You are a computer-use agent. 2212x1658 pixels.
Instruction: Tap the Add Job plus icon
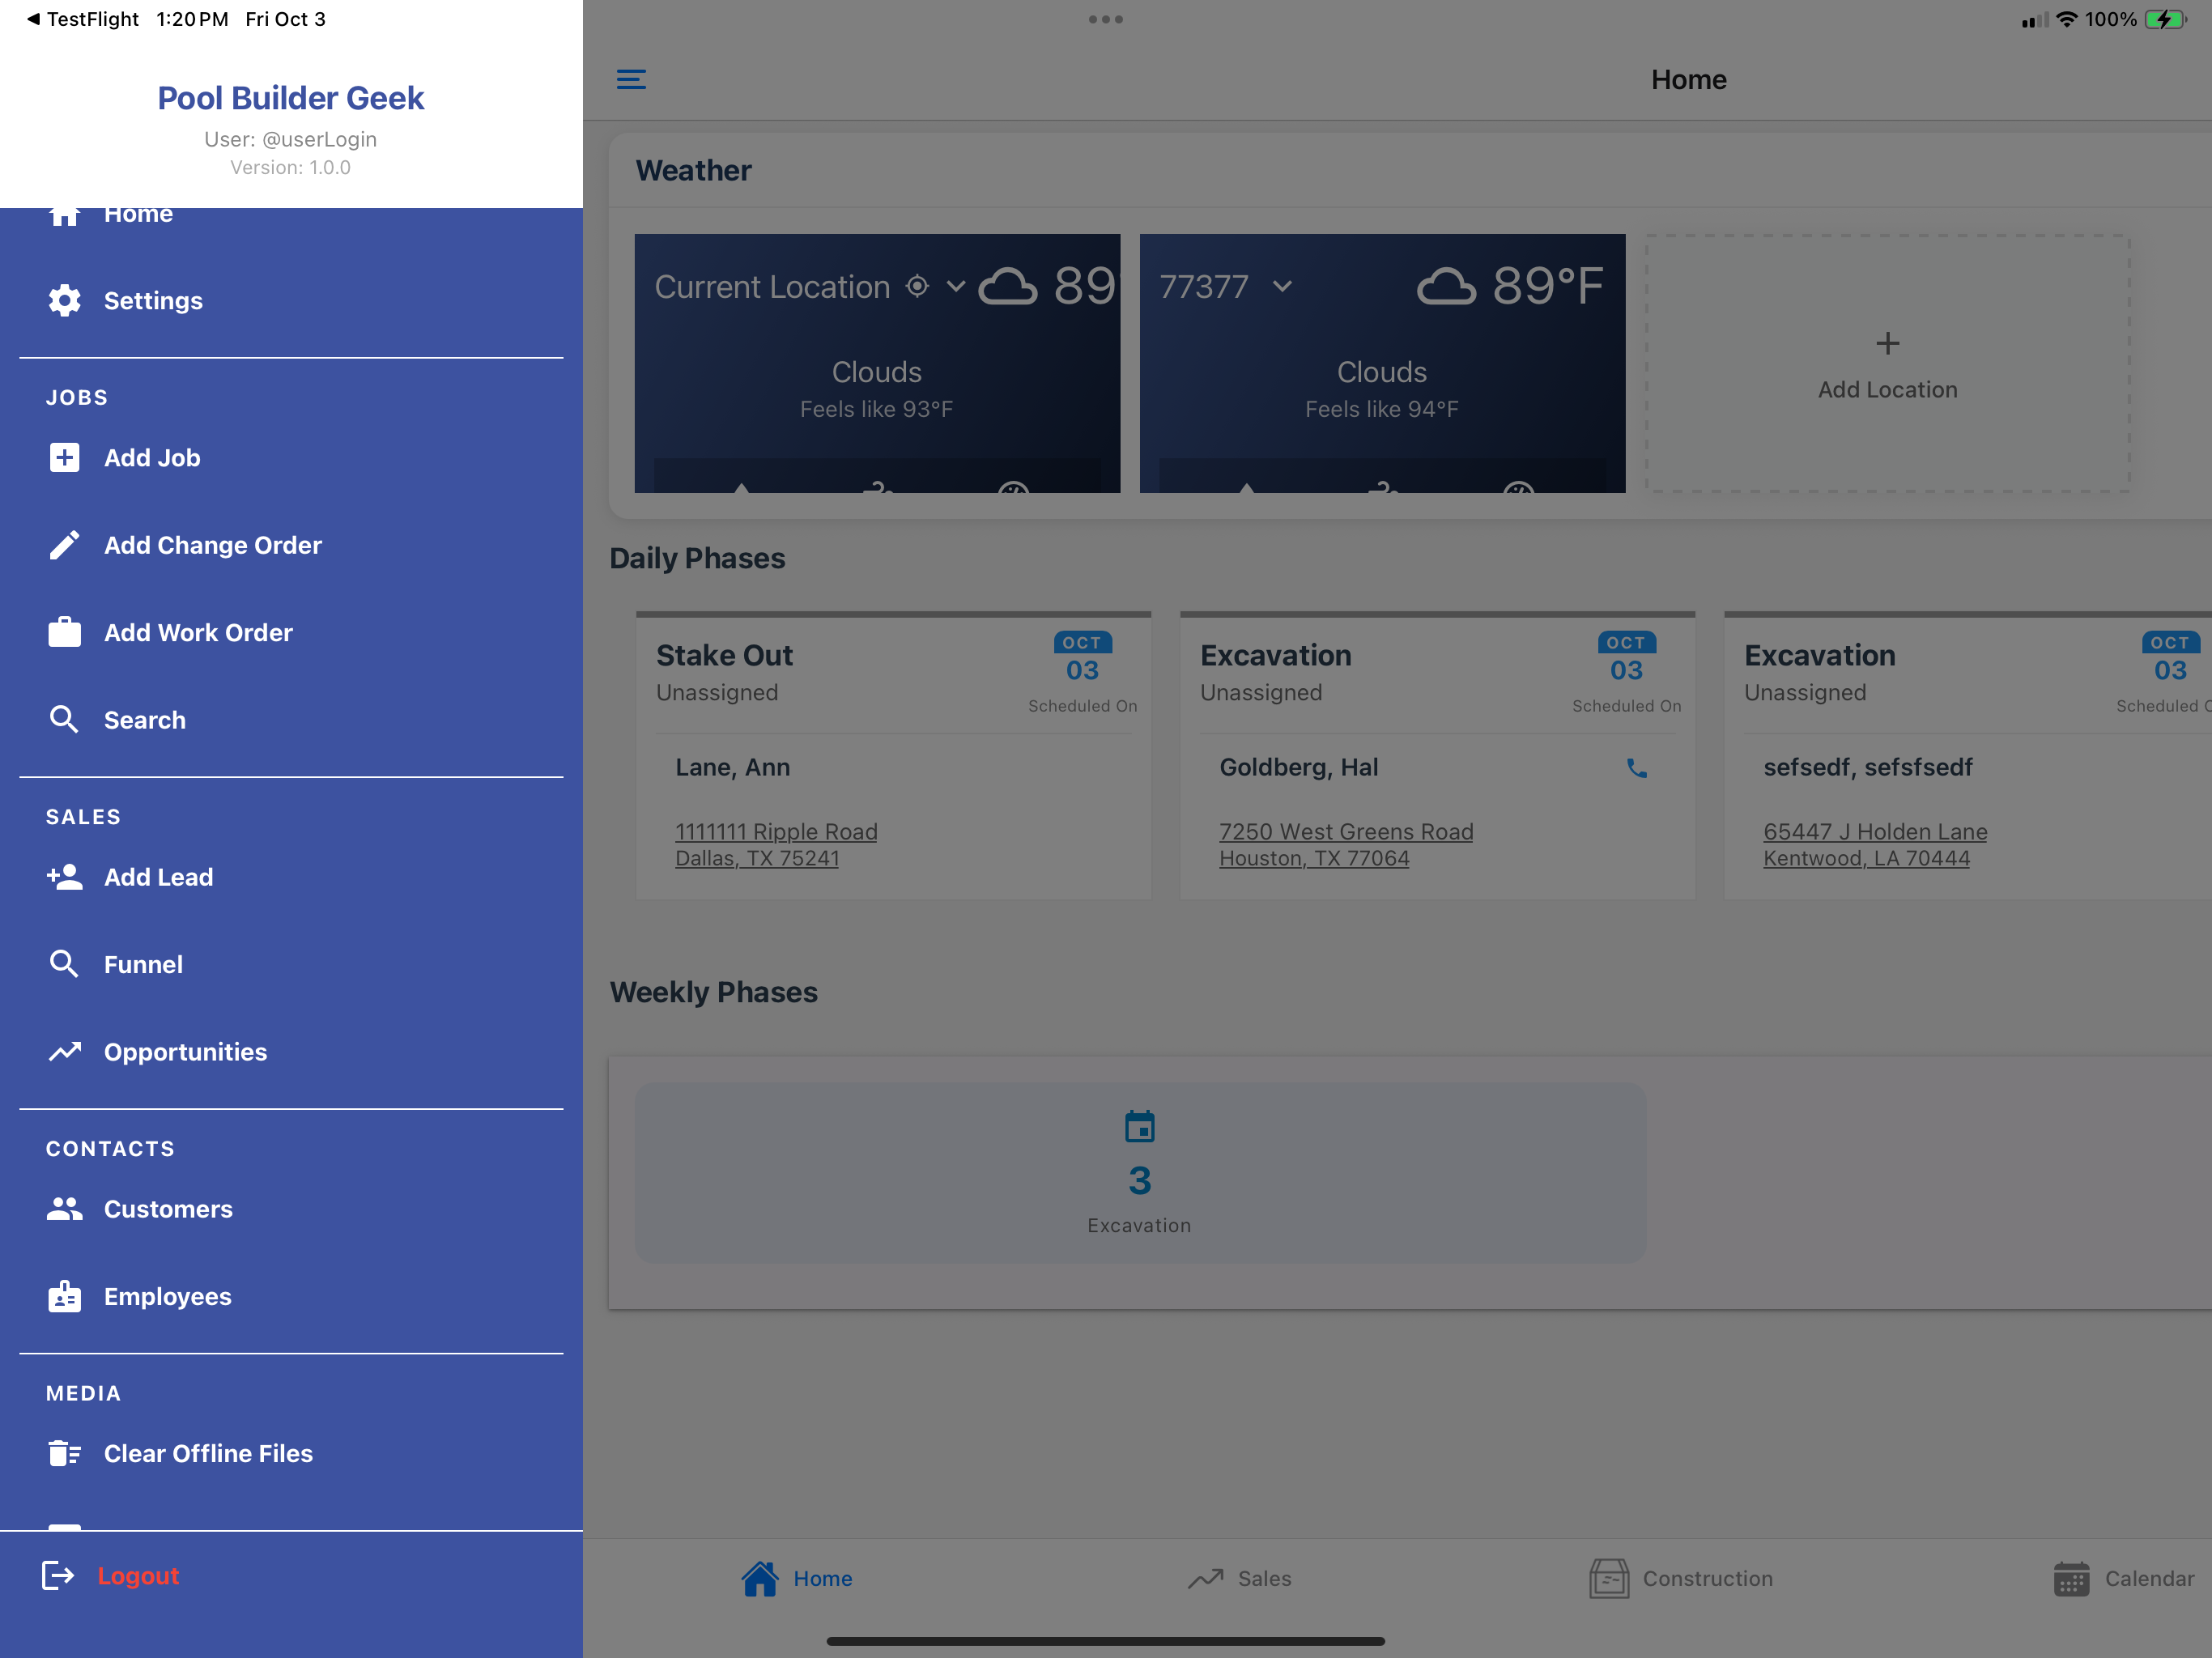(65, 458)
